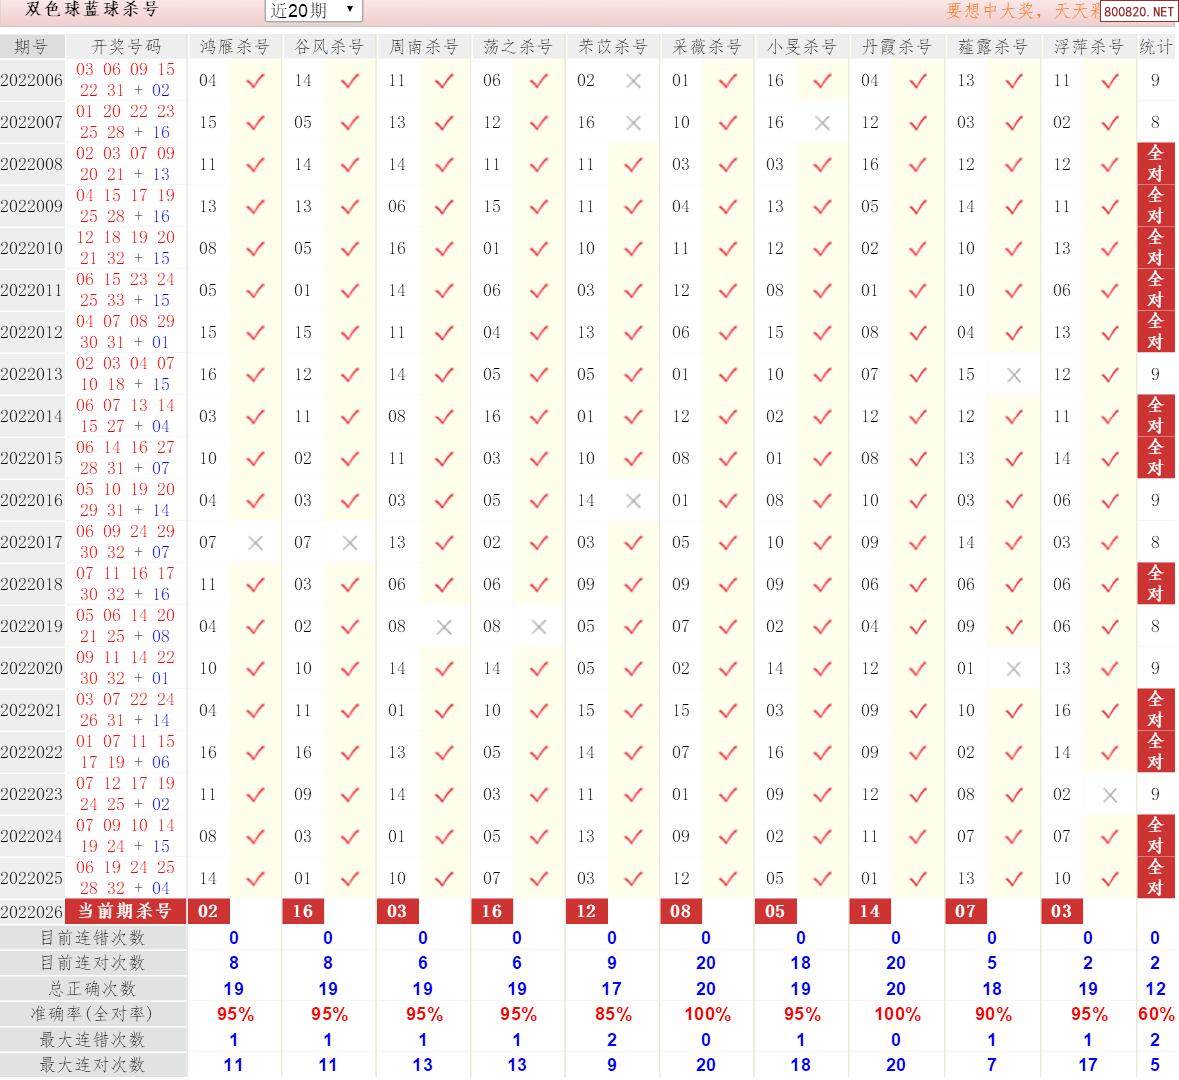Viewport: 1179px width, 1080px height.
Task: Click the 最大连错次数 row label
Action: [x=92, y=1040]
